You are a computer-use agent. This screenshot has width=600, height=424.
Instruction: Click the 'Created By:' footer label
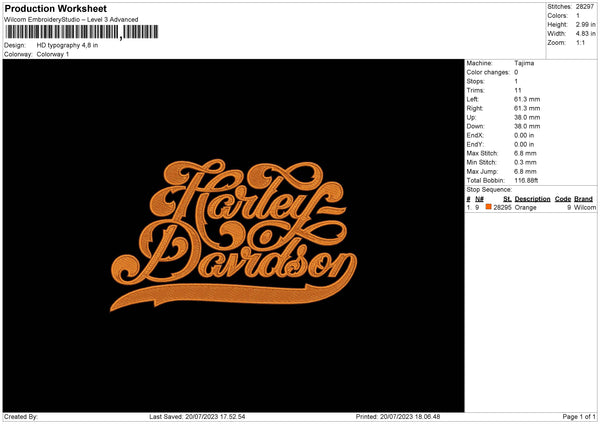(21, 417)
